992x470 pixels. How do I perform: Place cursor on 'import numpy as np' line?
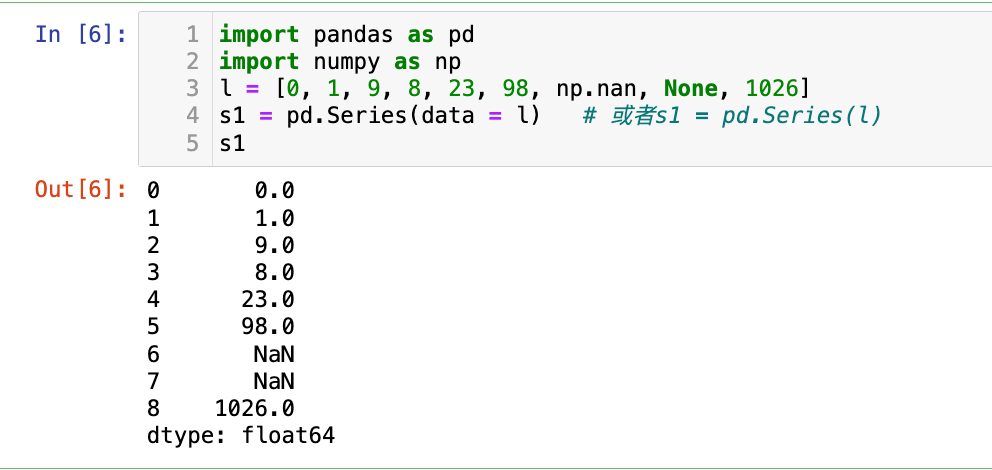pos(339,61)
